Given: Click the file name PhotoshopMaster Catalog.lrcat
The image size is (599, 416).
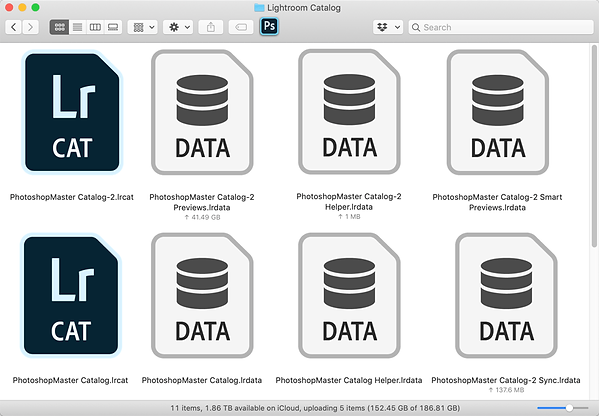Looking at the screenshot, I should 70,380.
